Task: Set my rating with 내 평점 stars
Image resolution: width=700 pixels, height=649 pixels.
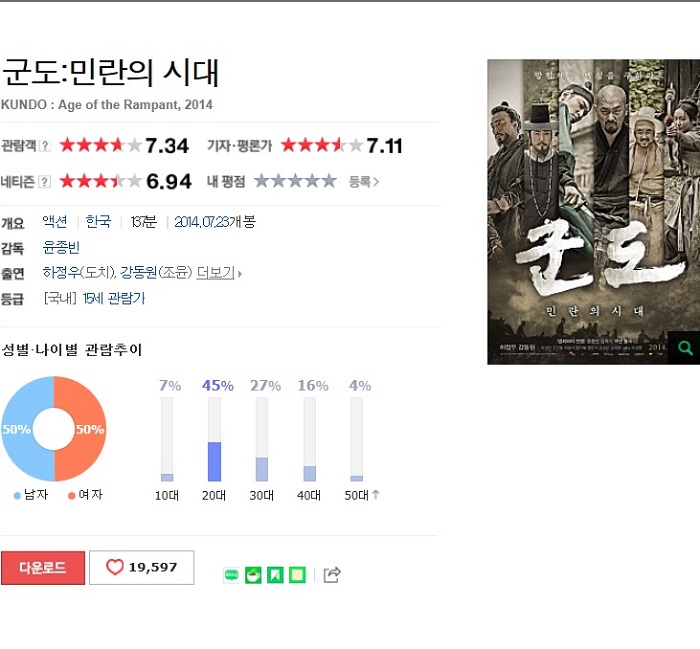Action: pyautogui.click(x=295, y=181)
